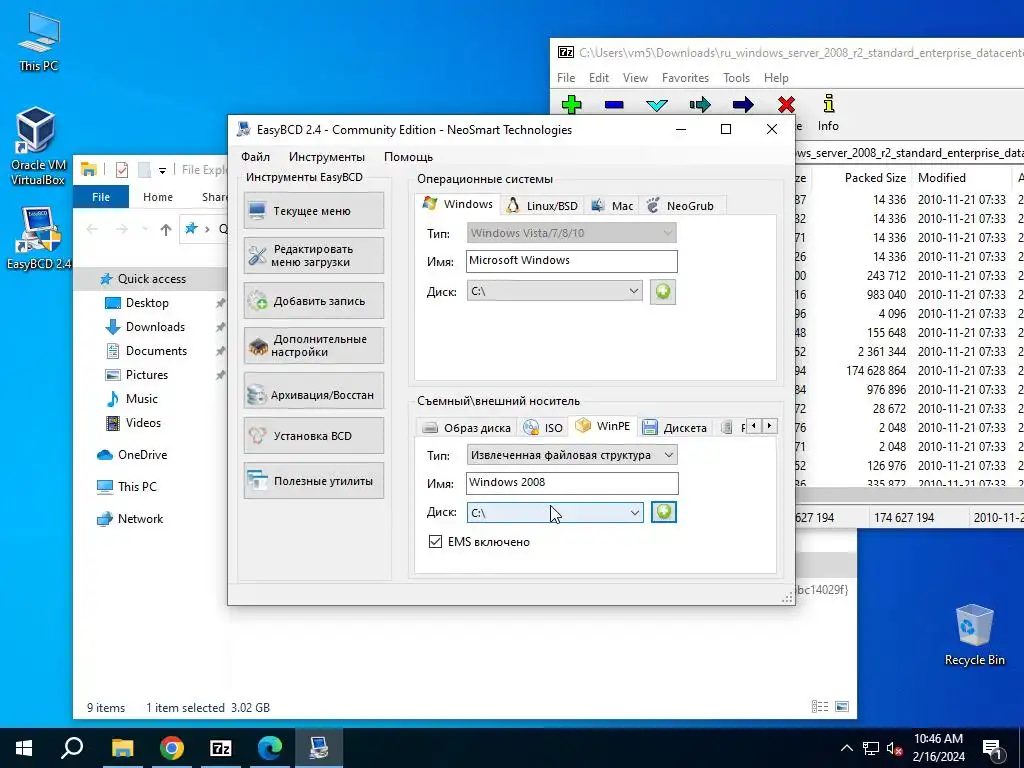The height and width of the screenshot is (768, 1024).
Task: Click the Microsoft Windows name field
Action: pos(571,261)
